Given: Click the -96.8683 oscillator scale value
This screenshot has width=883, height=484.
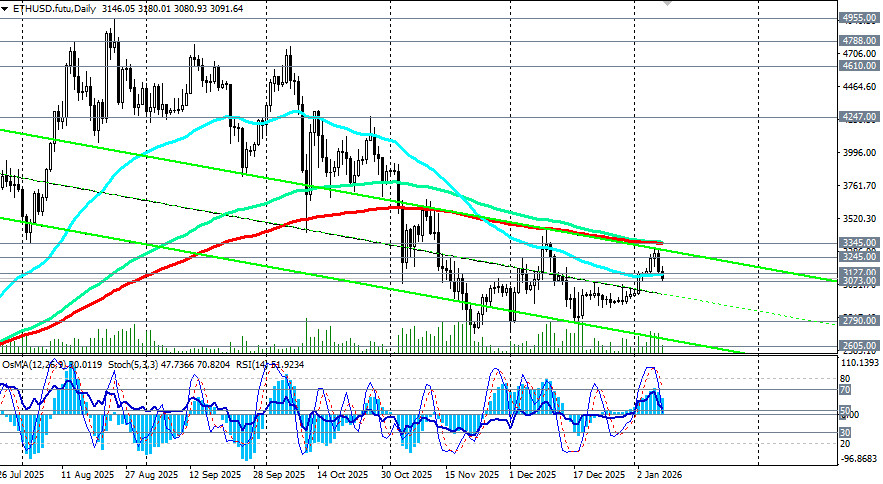Looking at the screenshot, I should [x=859, y=459].
